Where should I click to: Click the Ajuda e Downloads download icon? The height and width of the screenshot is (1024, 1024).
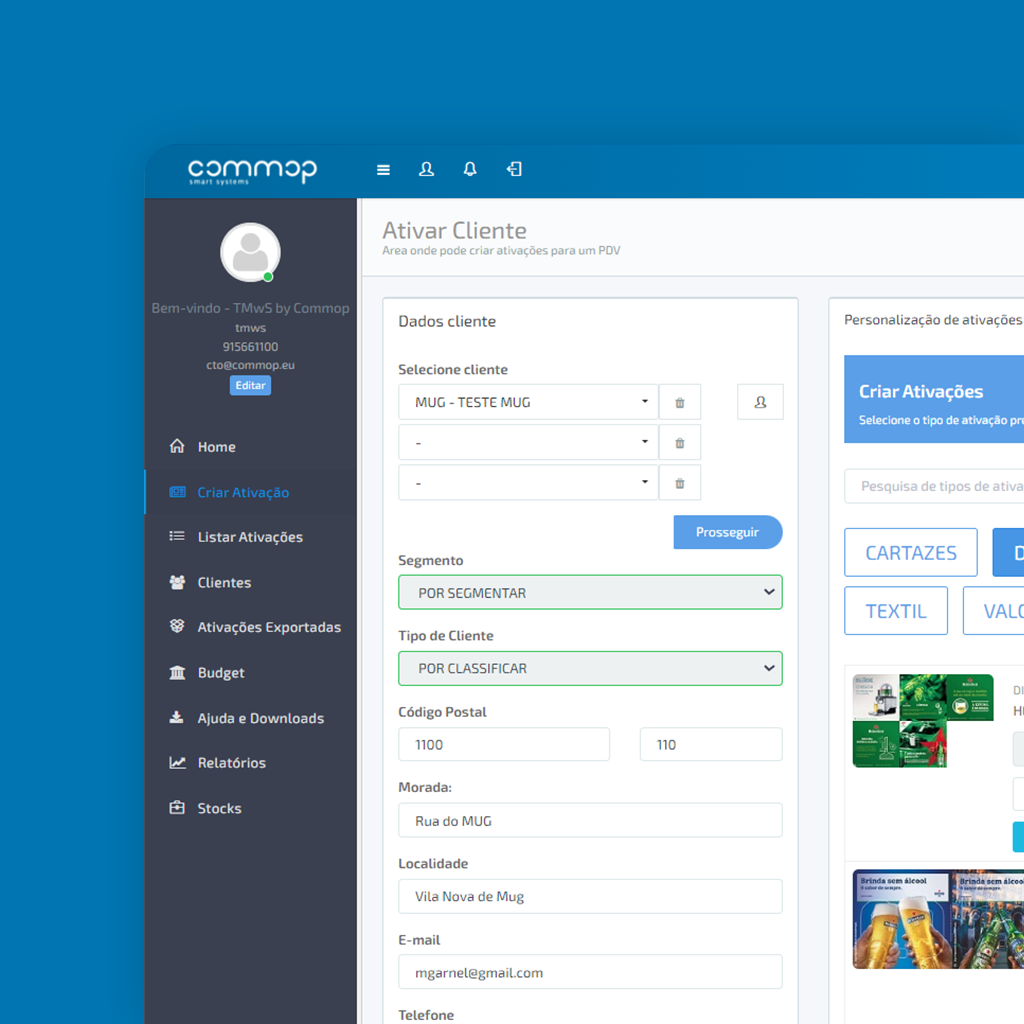[x=176, y=717]
